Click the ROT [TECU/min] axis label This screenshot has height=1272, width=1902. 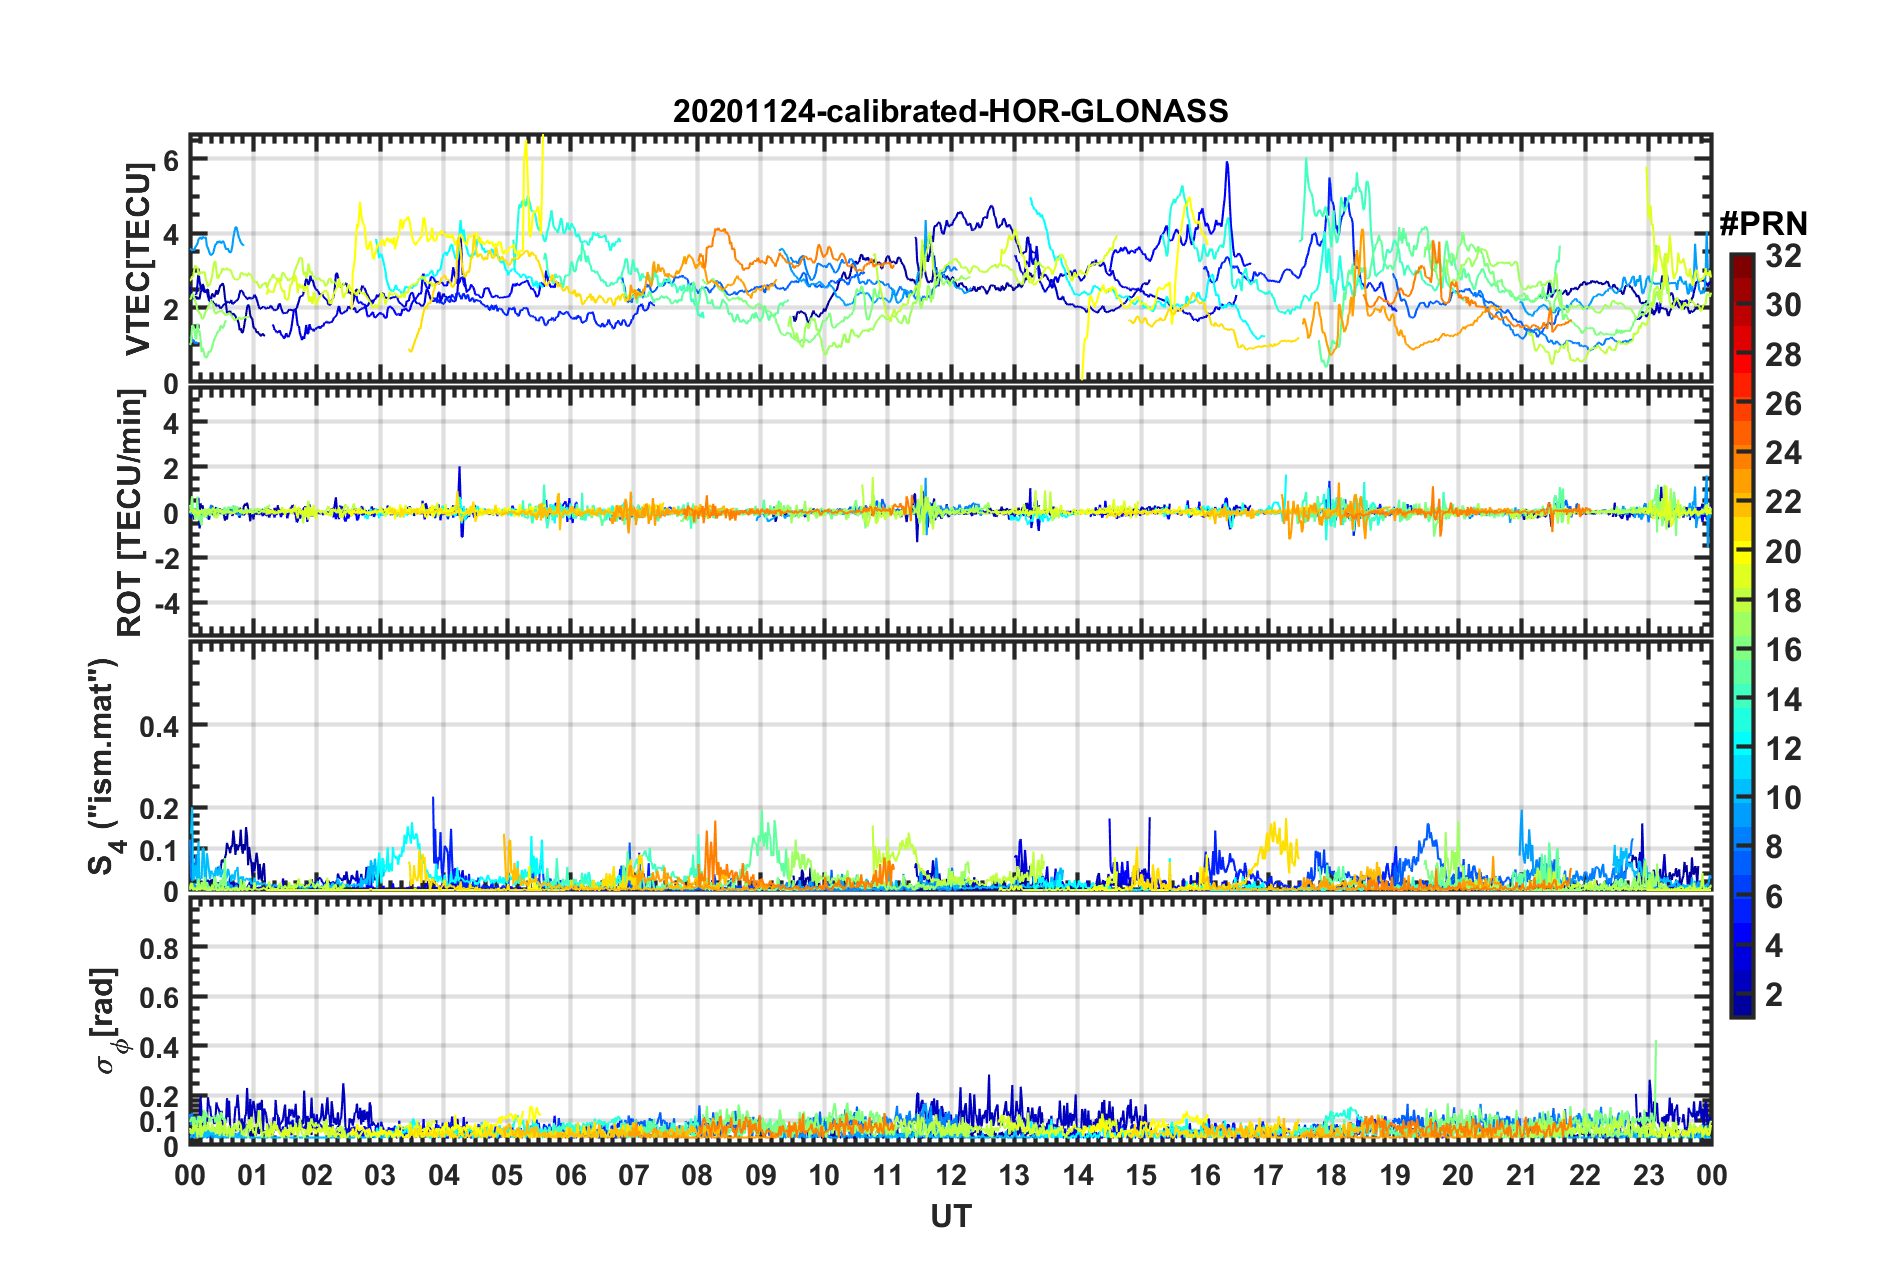(131, 513)
